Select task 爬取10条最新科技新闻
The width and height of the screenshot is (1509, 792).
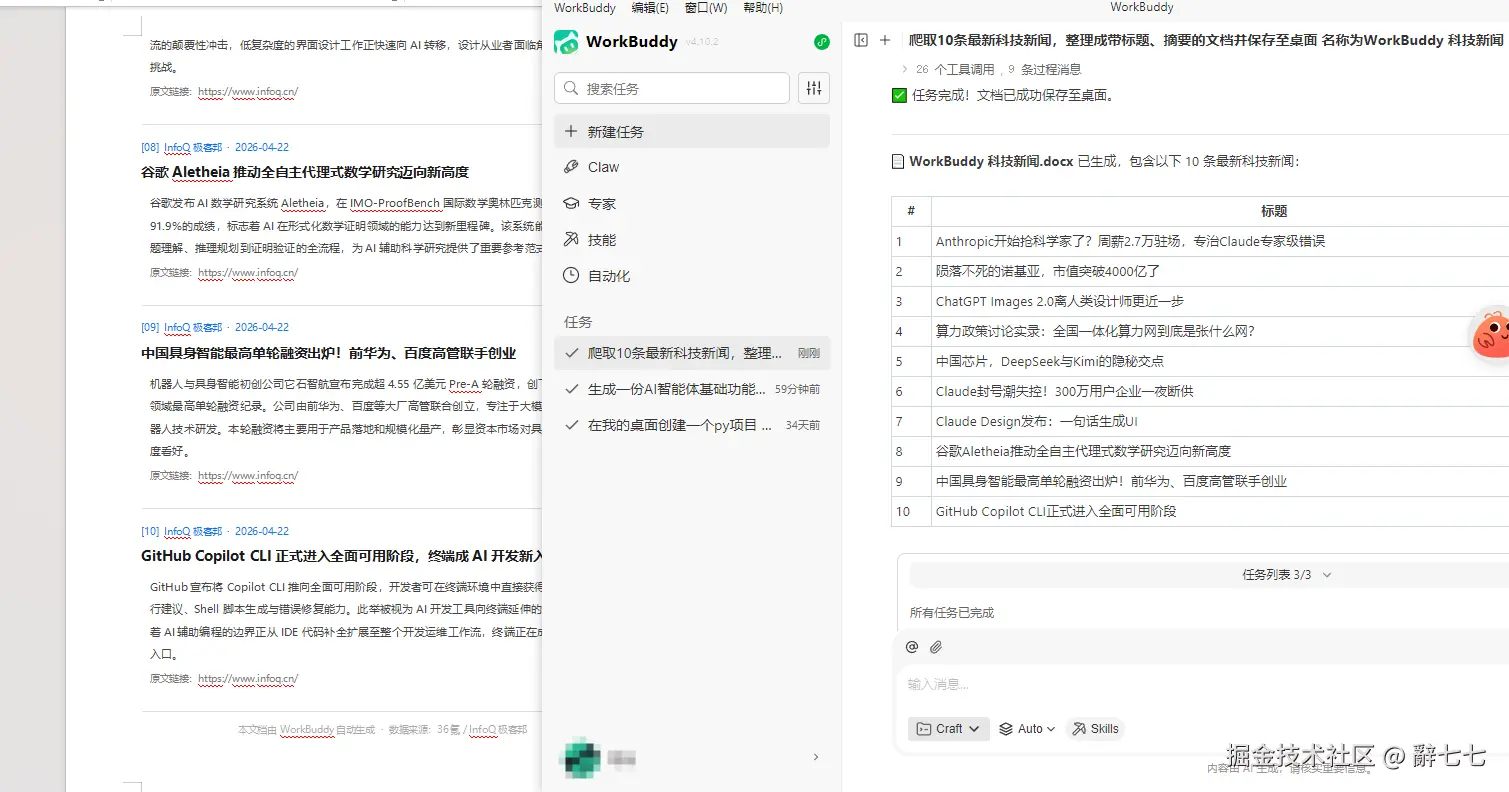tap(692, 353)
